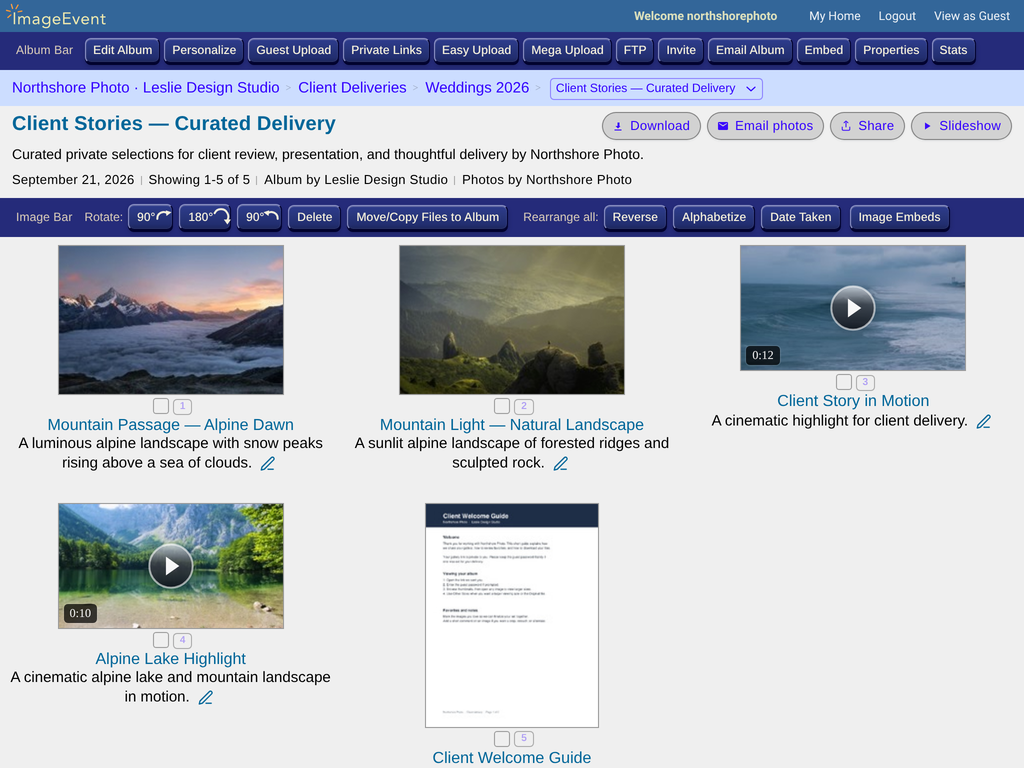Choose Mega Upload
This screenshot has height=768, width=1024.
pyautogui.click(x=567, y=50)
